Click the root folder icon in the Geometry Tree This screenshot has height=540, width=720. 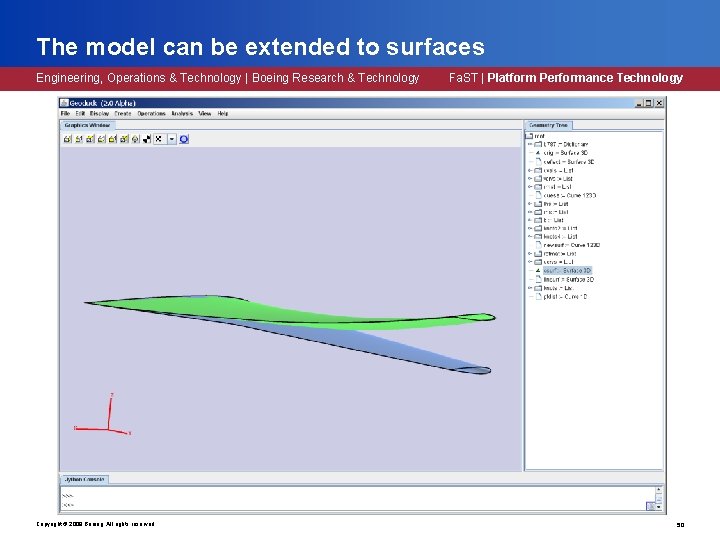pyautogui.click(x=529, y=136)
